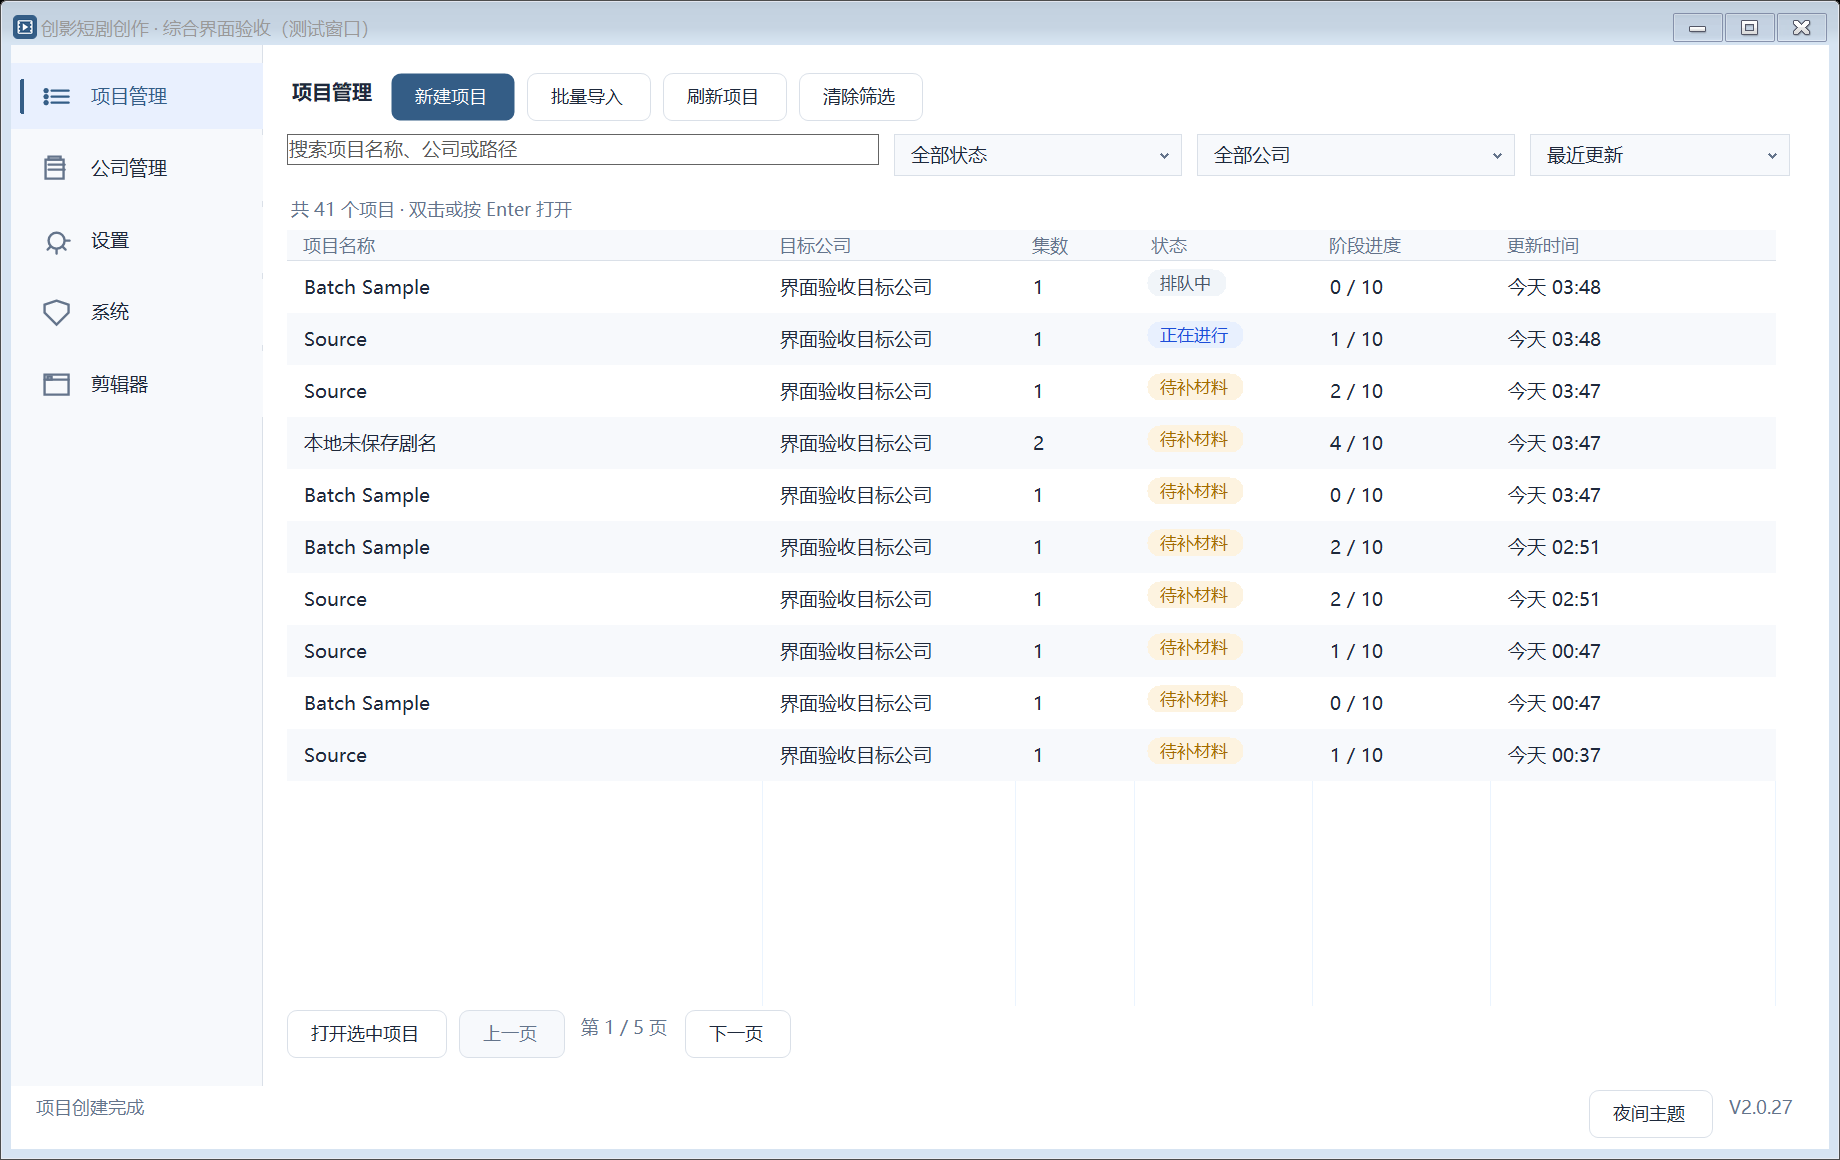The height and width of the screenshot is (1160, 1840).
Task: Open the 全部状态 filter dropdown
Action: coord(1038,155)
